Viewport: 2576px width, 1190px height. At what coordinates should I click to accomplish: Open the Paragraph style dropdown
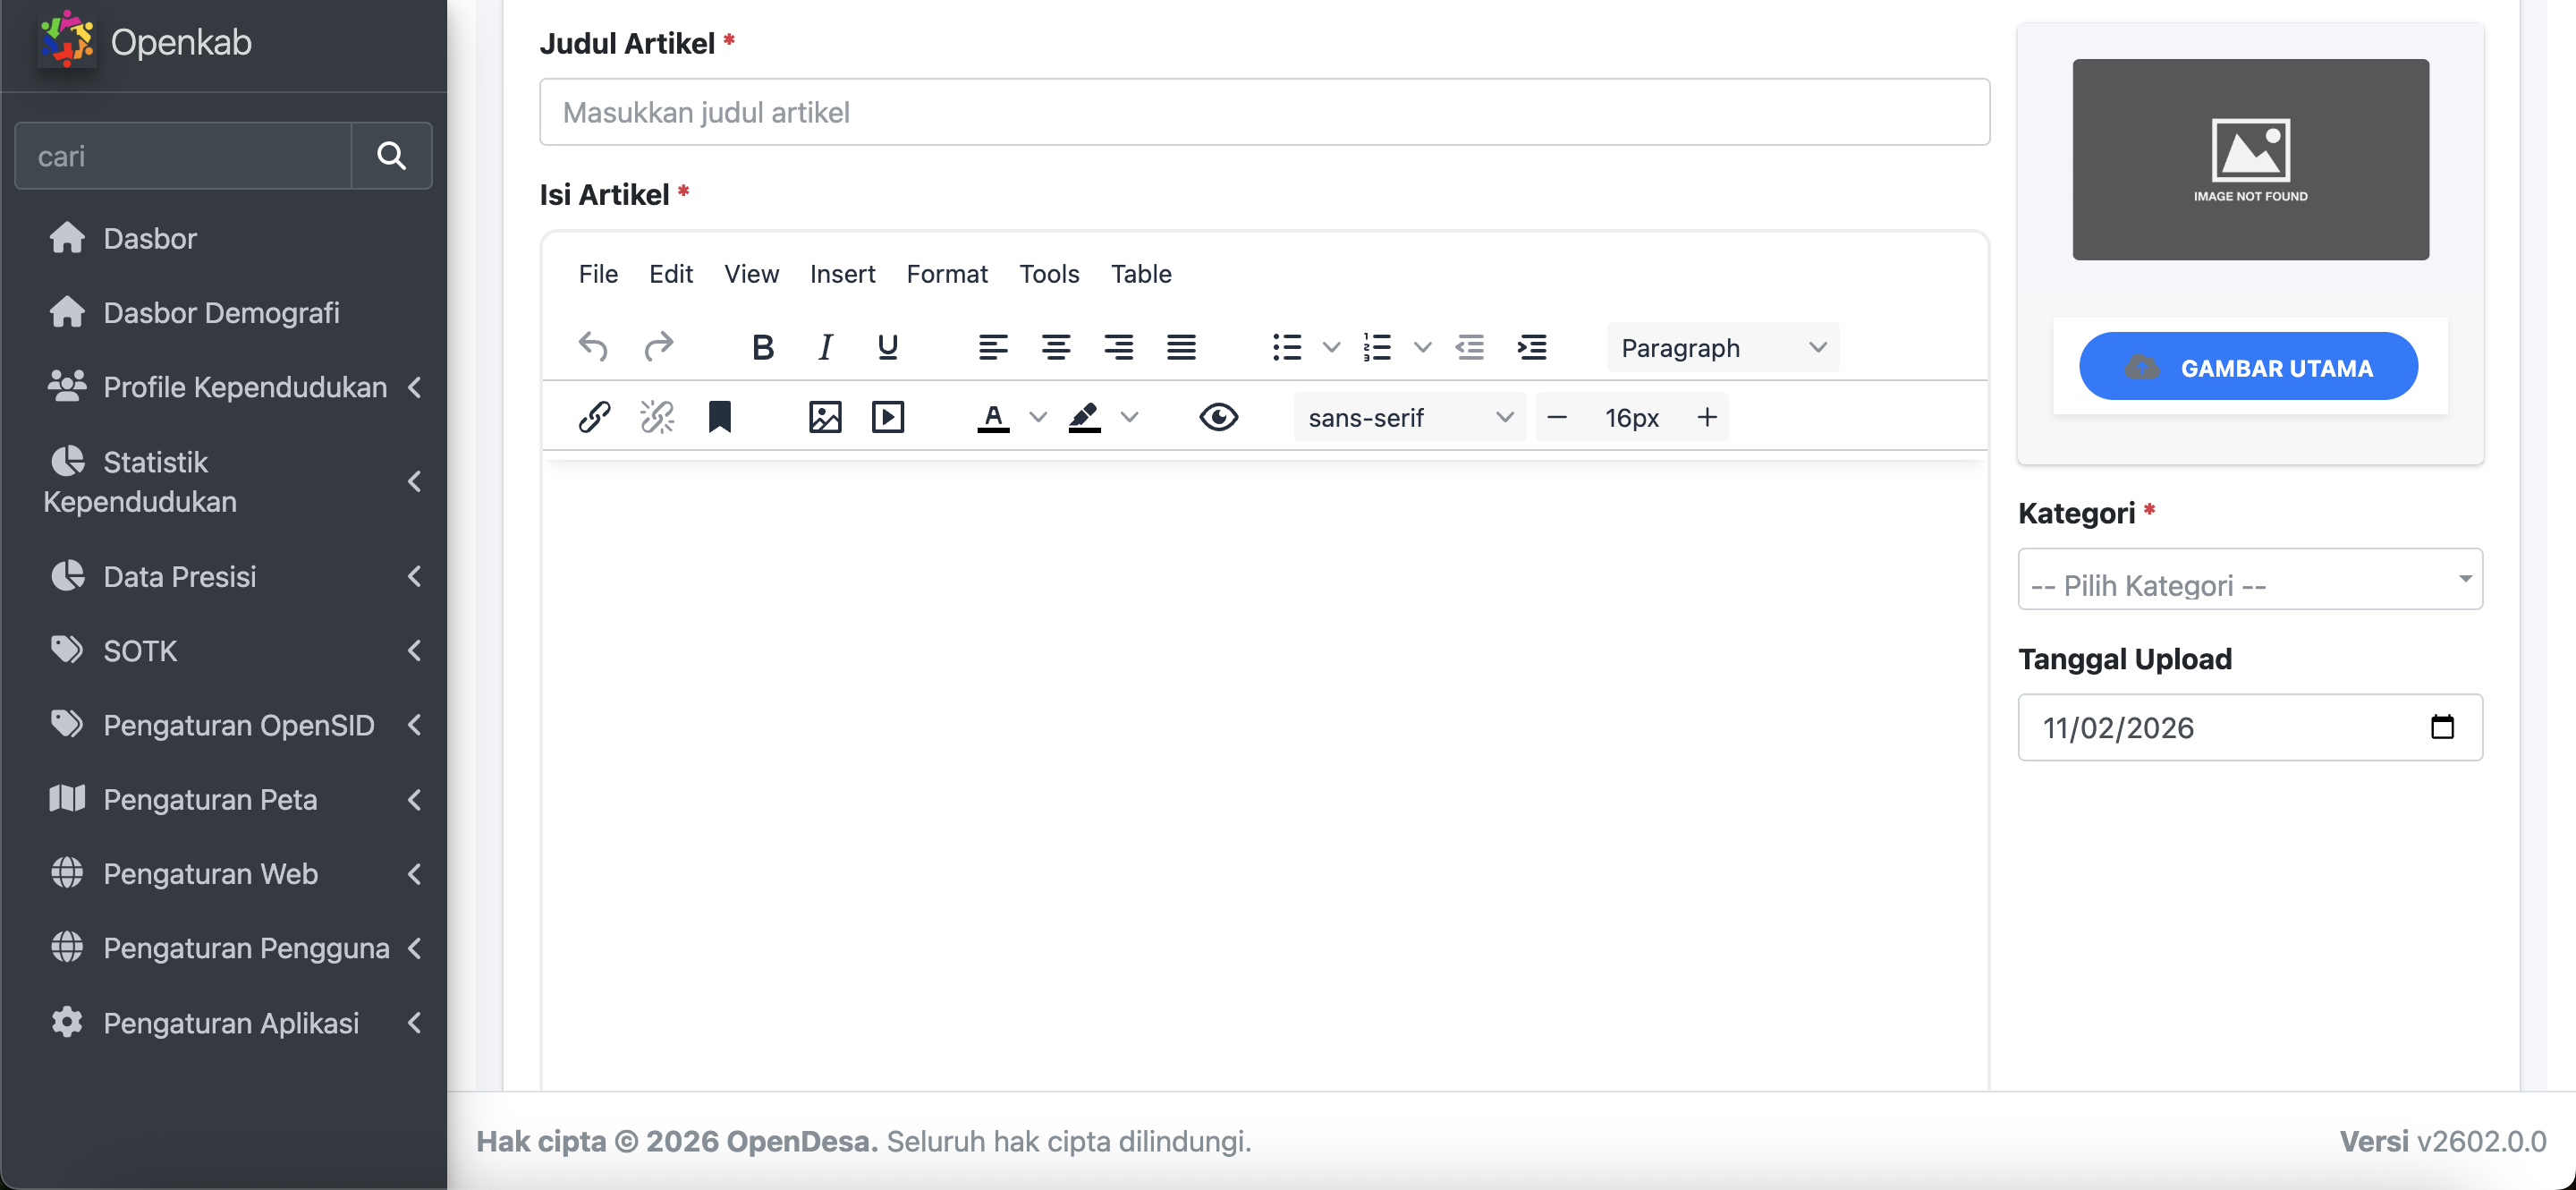click(1721, 347)
